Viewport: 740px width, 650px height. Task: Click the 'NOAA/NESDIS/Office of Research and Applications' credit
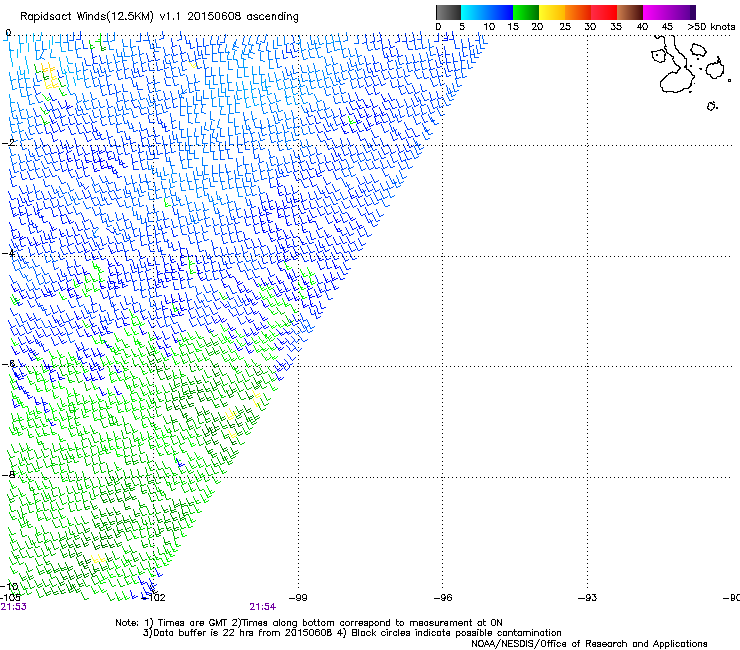pyautogui.click(x=589, y=644)
